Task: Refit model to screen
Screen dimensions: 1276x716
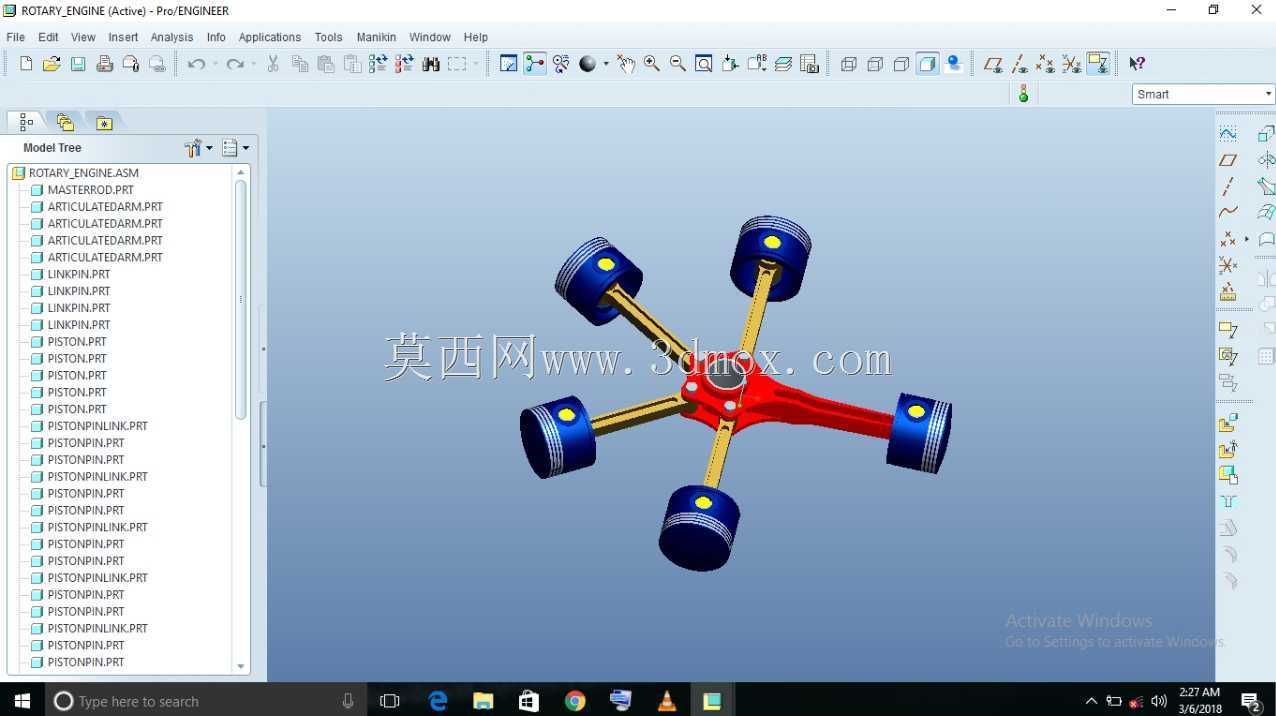Action: point(704,64)
